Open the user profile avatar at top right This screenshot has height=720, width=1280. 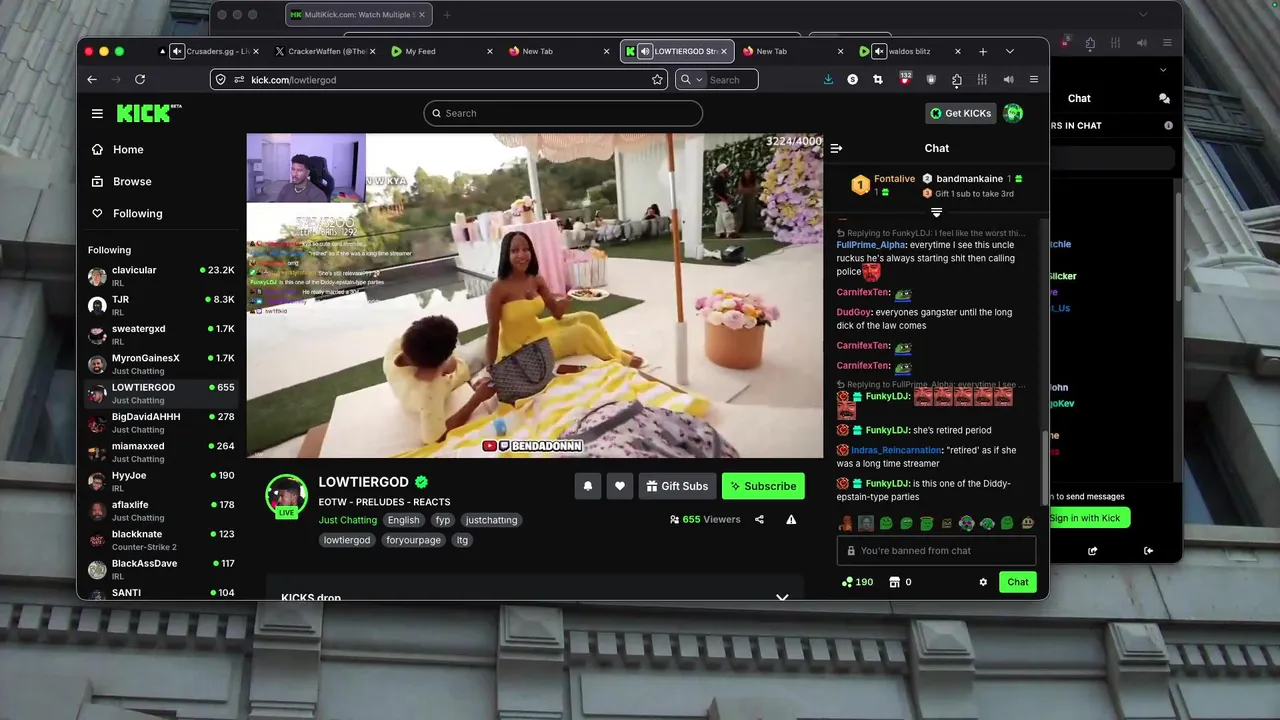point(1013,113)
